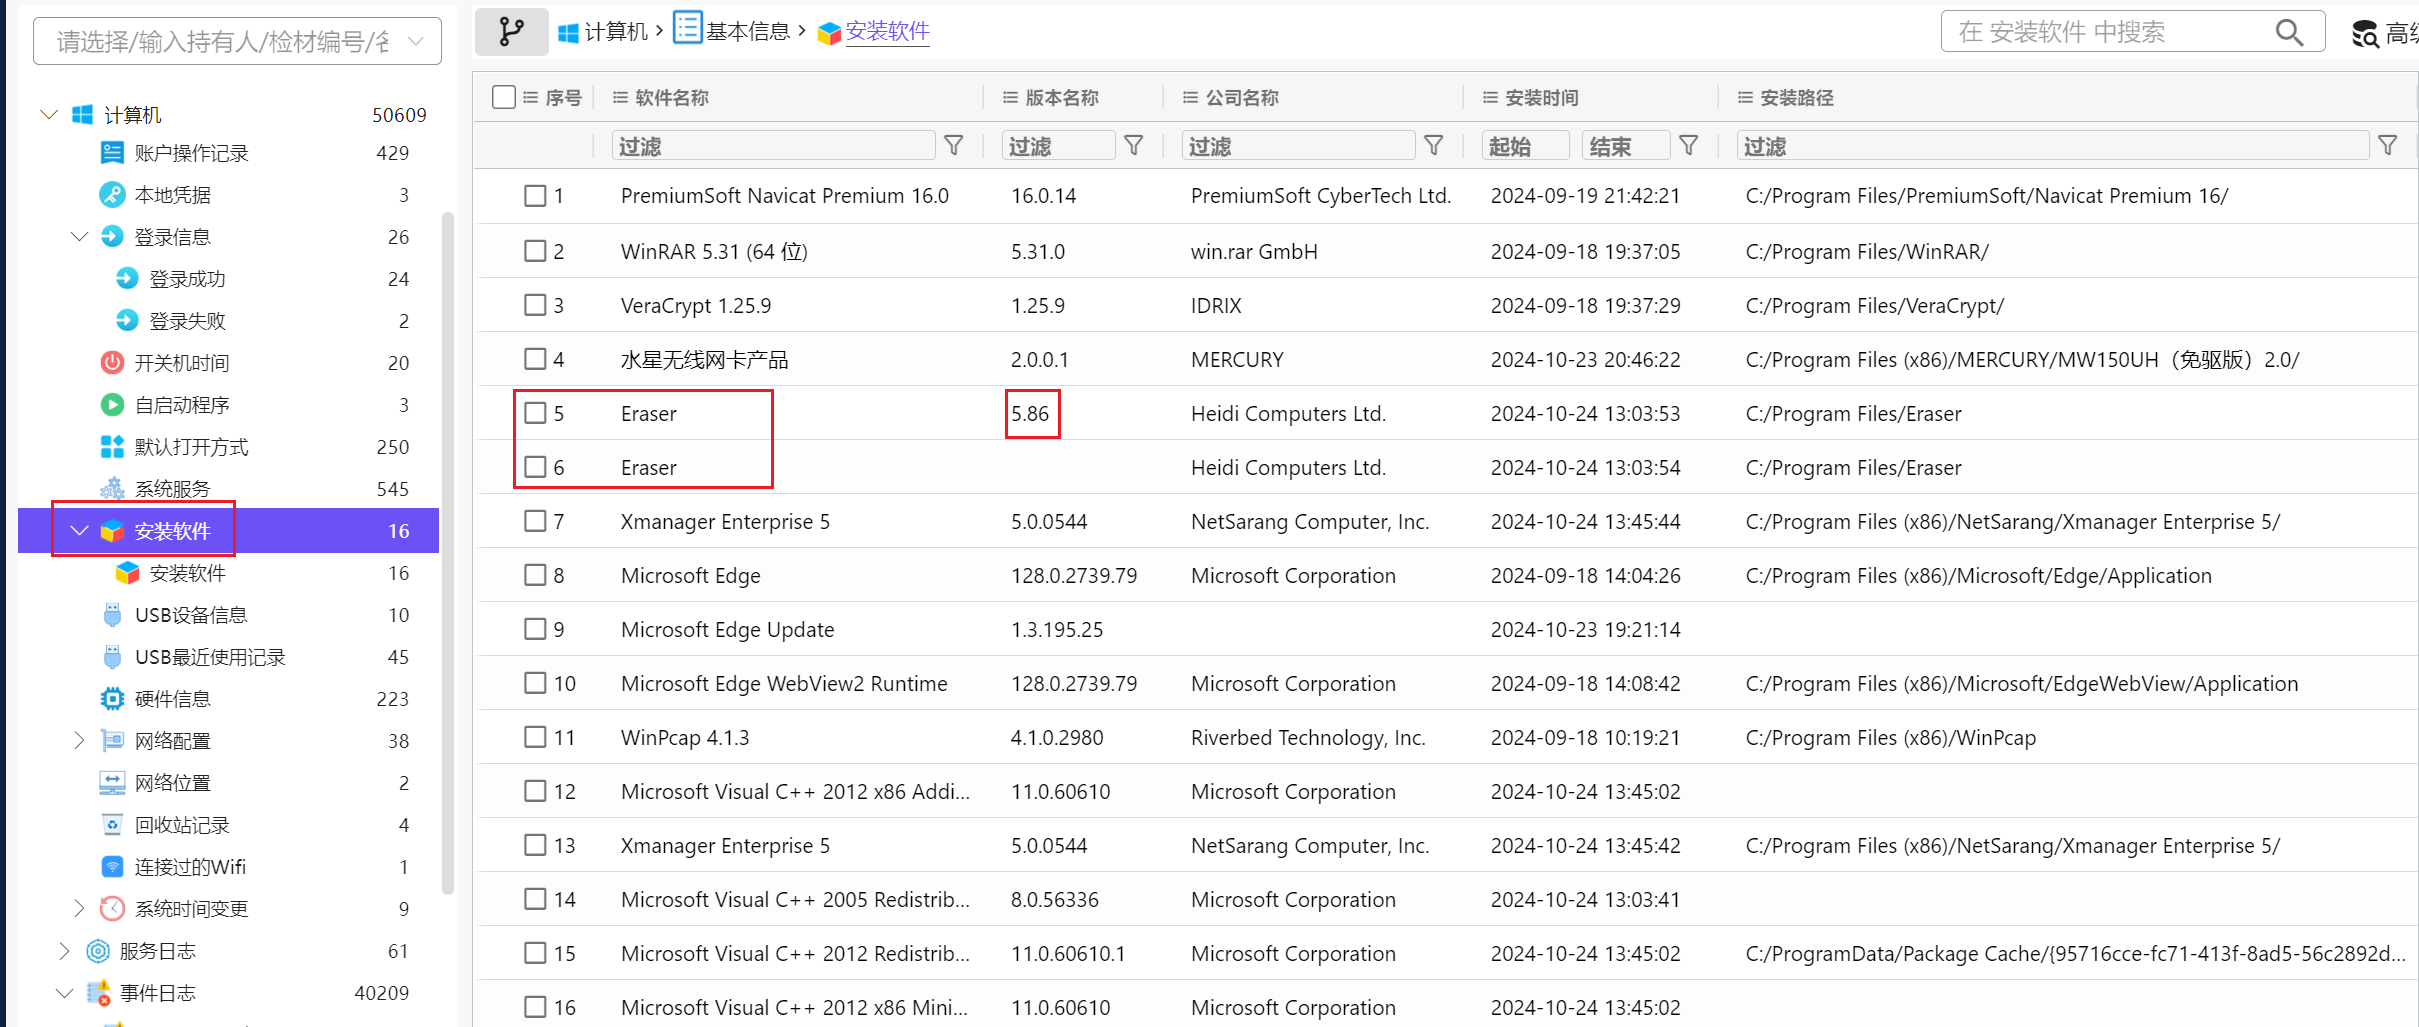Collapse the 登录信息 tree node

coord(80,237)
